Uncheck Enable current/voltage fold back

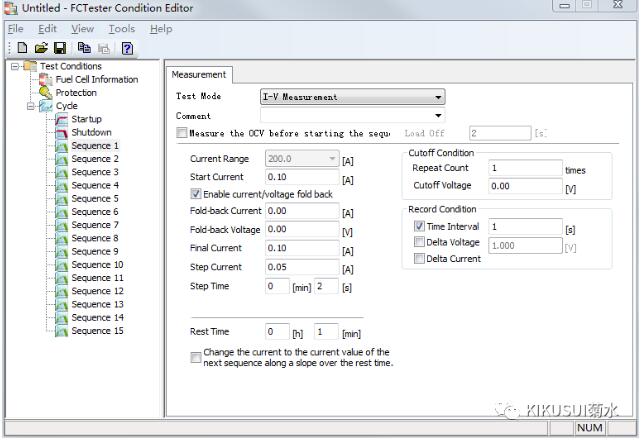196,194
